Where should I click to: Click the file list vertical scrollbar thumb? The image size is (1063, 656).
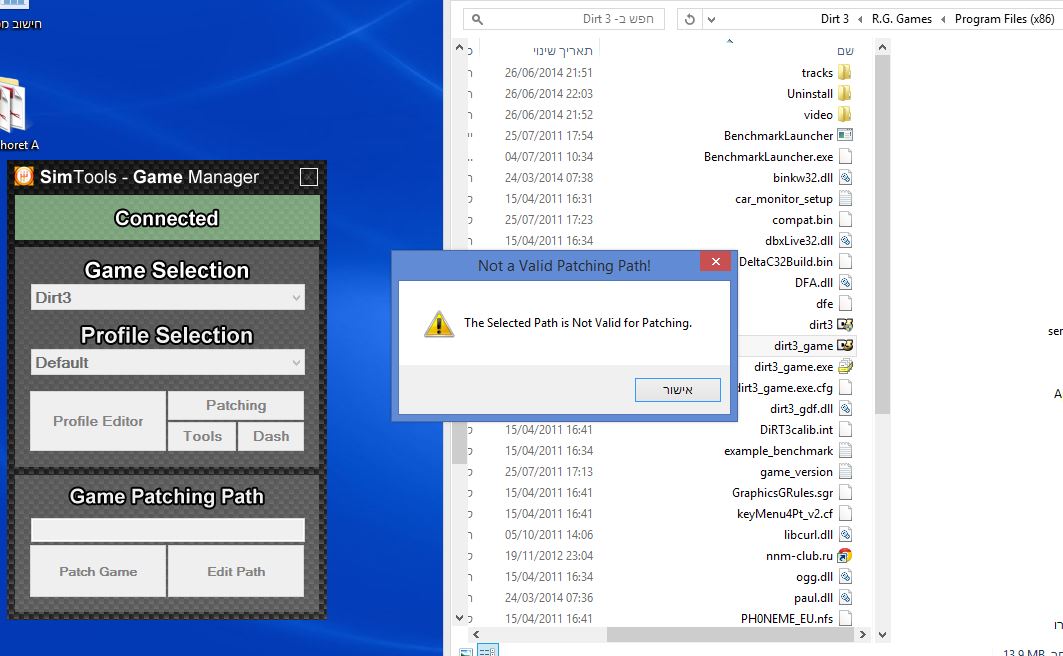[x=882, y=234]
